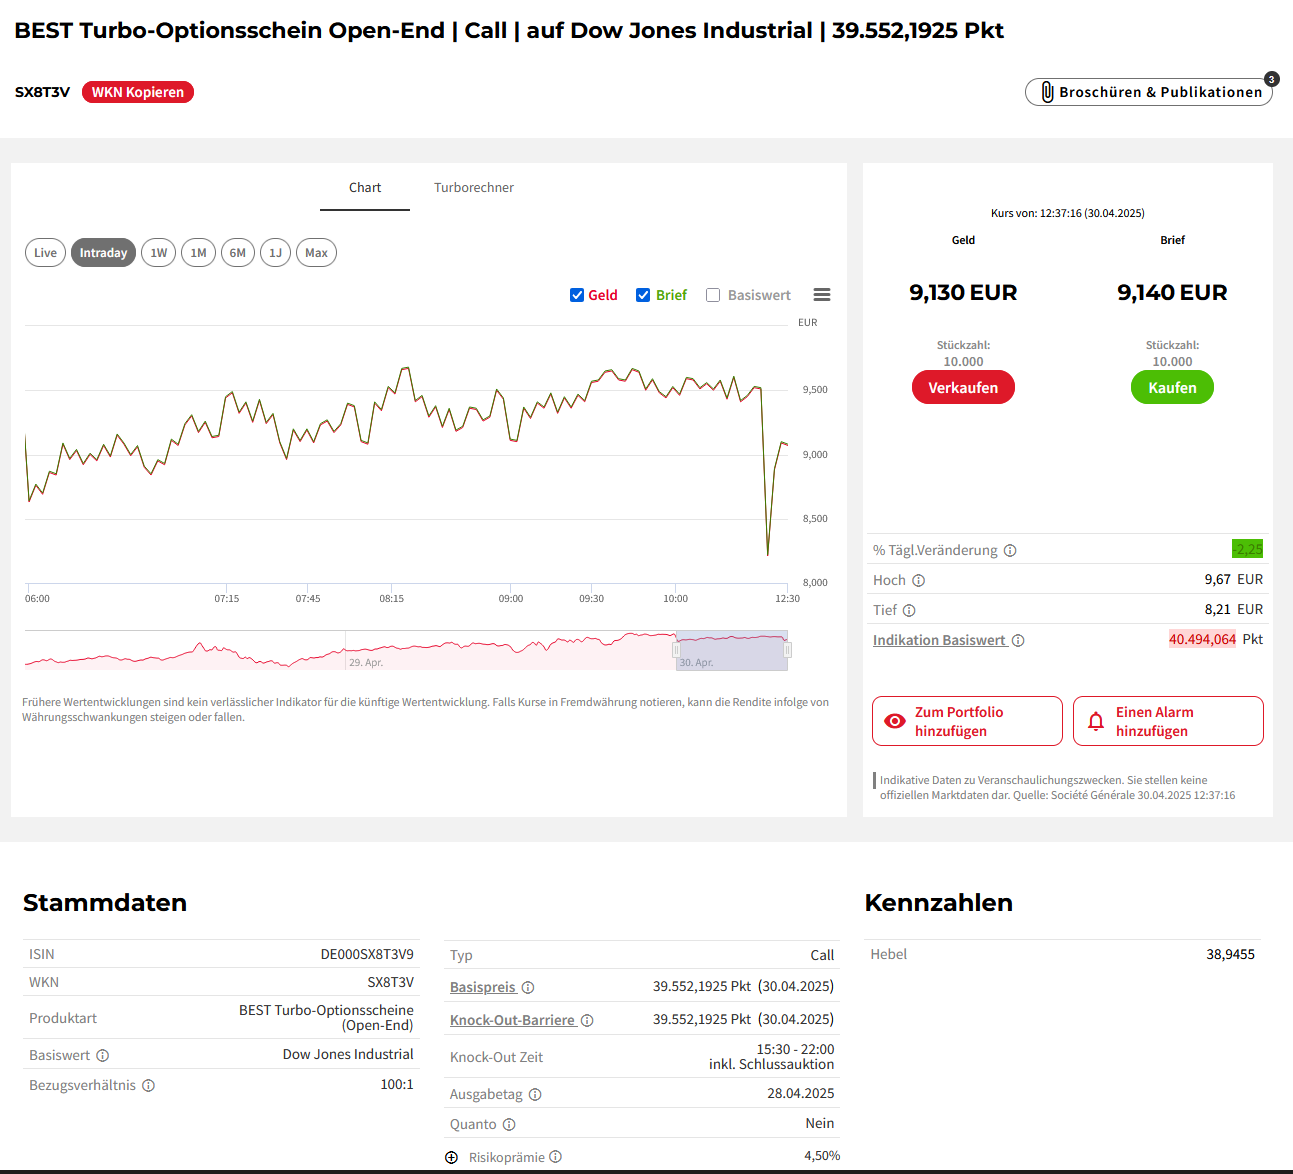Click the shaded navigator selection window
Viewport: 1293px width, 1174px height.
coord(732,651)
